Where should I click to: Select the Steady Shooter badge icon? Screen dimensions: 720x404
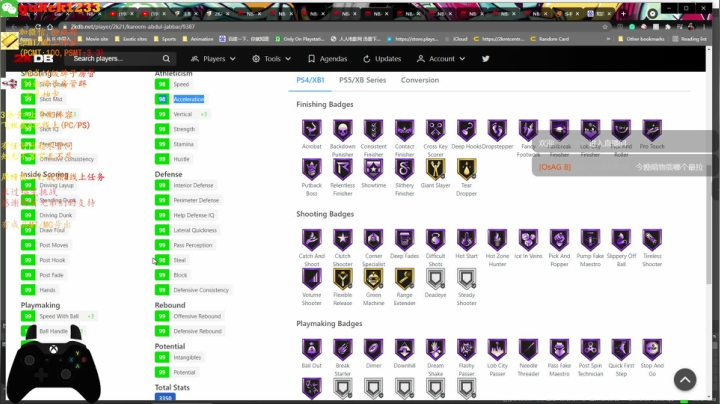click(x=467, y=279)
